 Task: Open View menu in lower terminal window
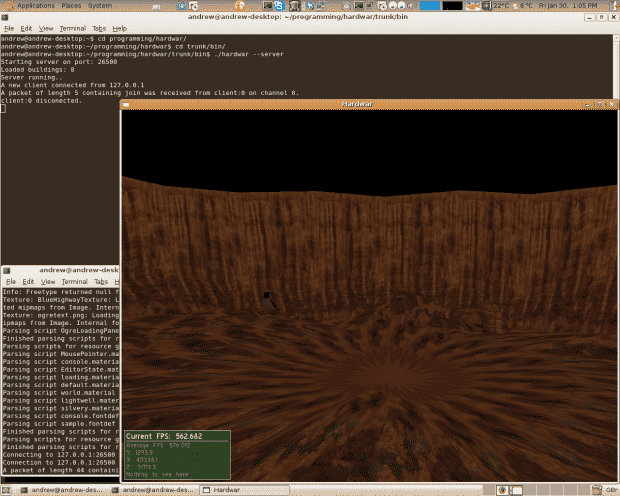(47, 281)
